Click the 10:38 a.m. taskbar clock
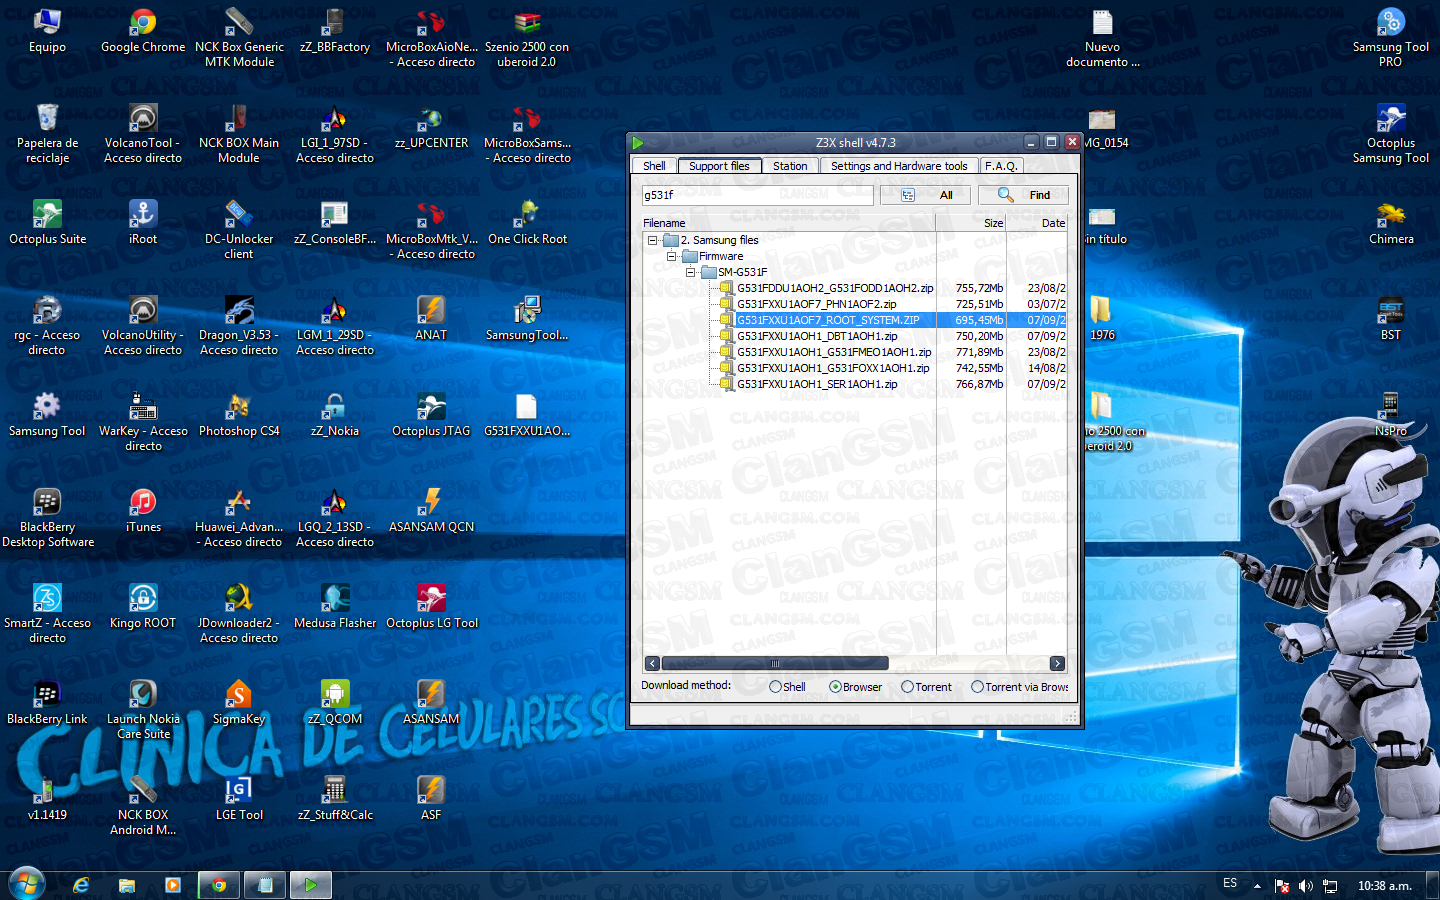This screenshot has width=1440, height=900. pos(1384,886)
